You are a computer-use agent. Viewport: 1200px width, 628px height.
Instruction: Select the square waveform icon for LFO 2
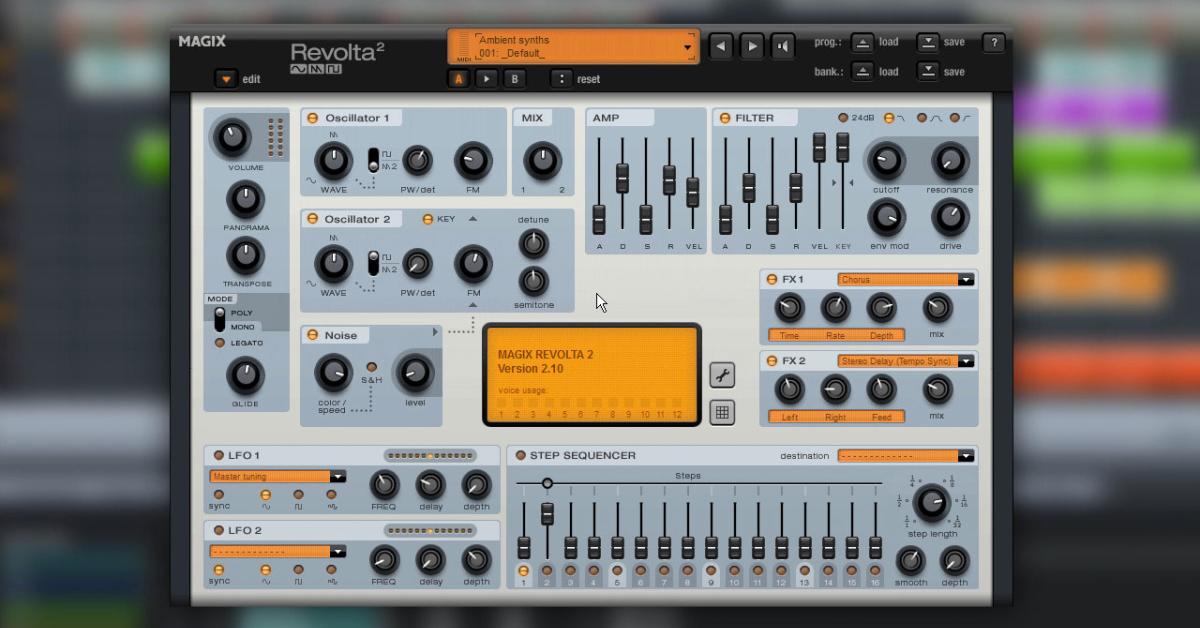click(x=298, y=570)
